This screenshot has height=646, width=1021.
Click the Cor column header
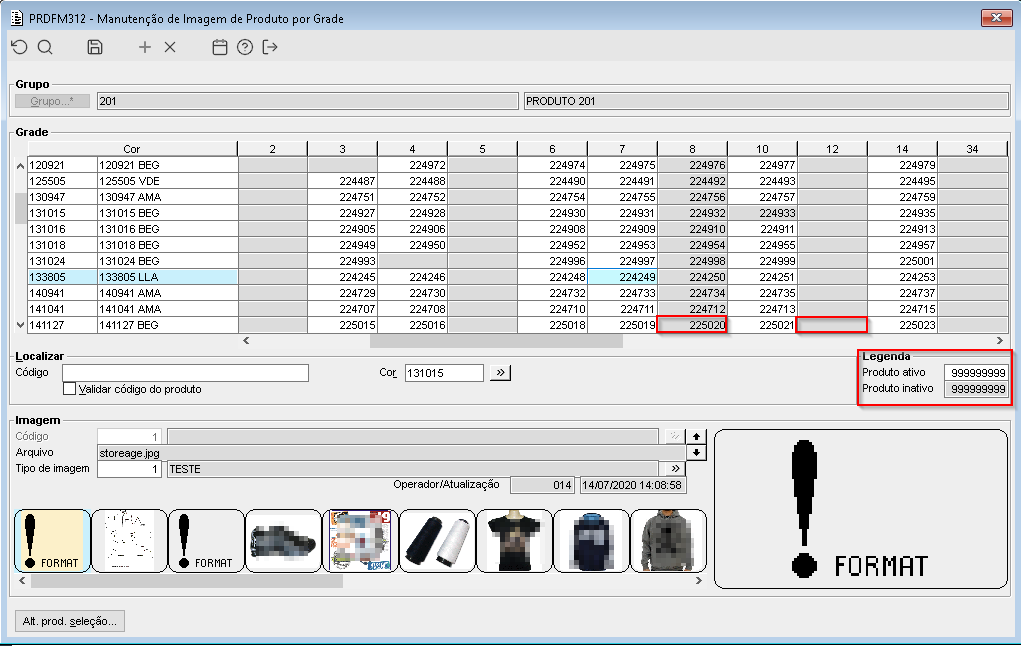tap(132, 149)
